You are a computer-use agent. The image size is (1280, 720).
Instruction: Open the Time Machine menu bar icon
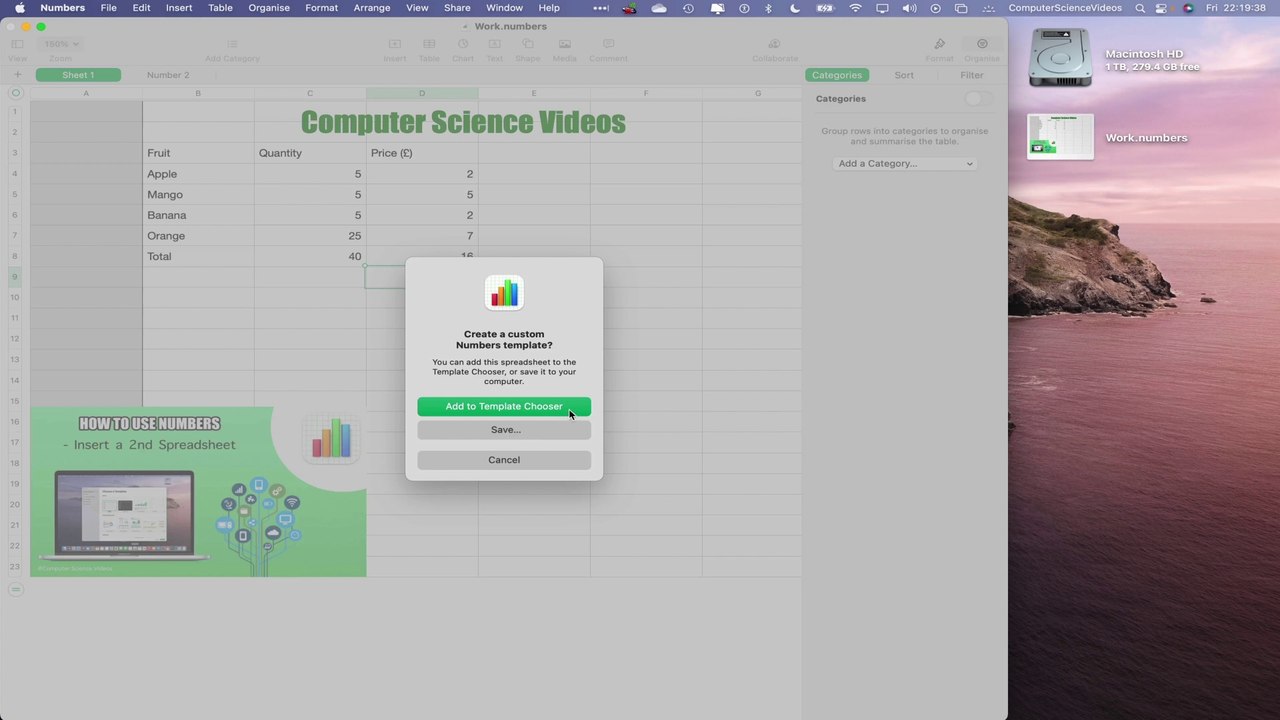688,8
